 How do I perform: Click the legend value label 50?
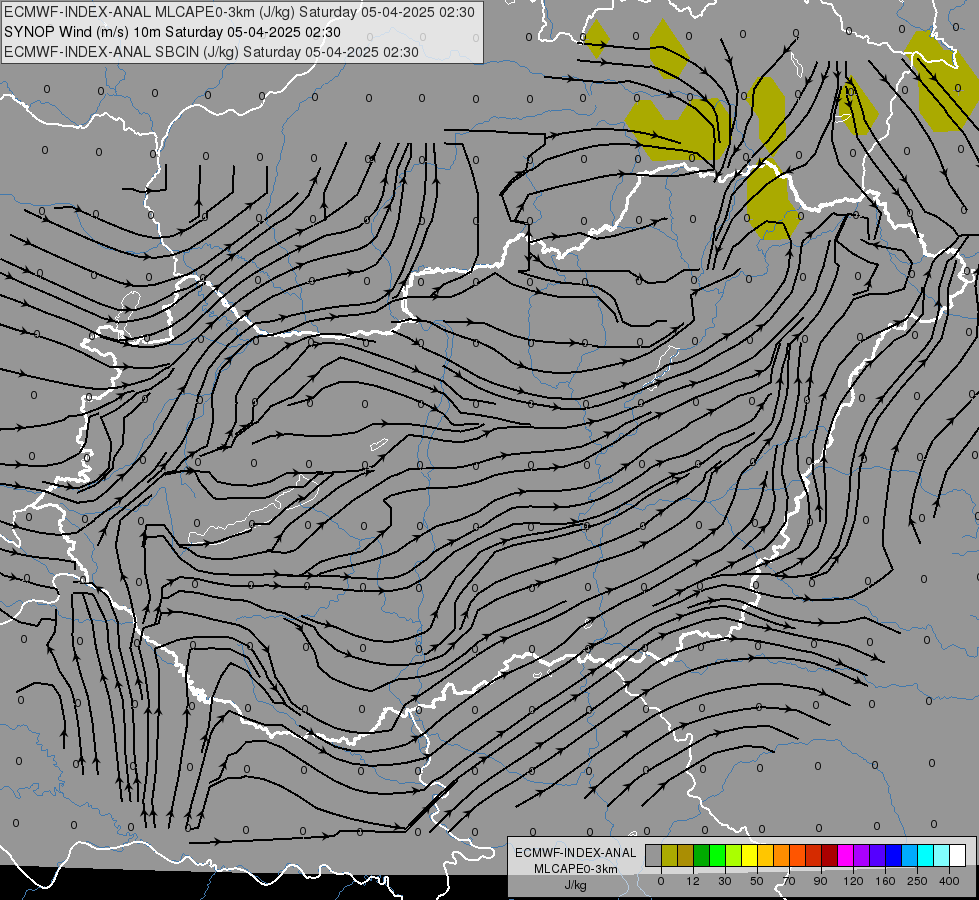pyautogui.click(x=757, y=881)
